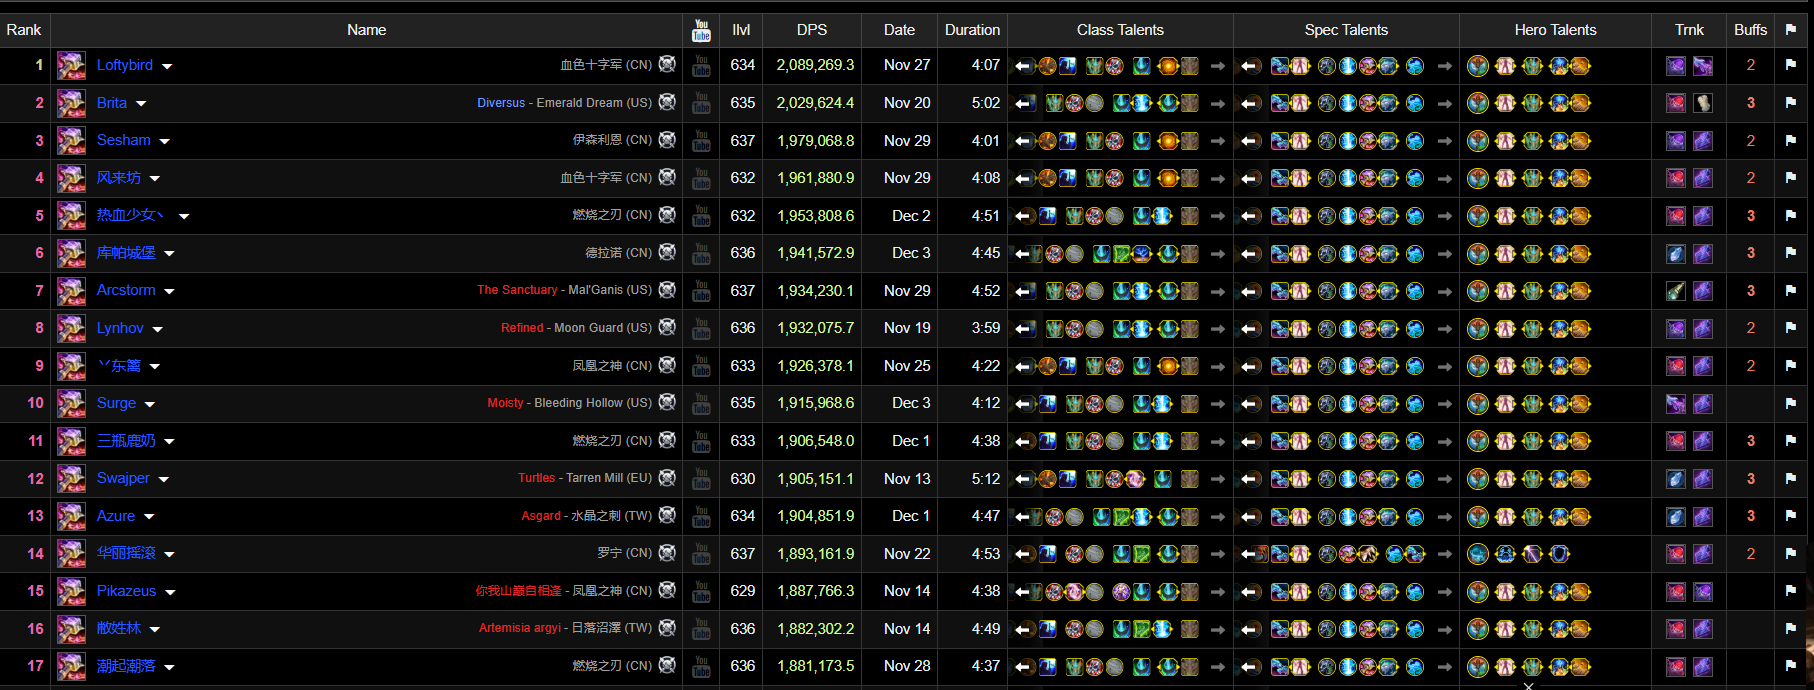Click the flag icon in the header row
The width and height of the screenshot is (1814, 690).
1790,30
